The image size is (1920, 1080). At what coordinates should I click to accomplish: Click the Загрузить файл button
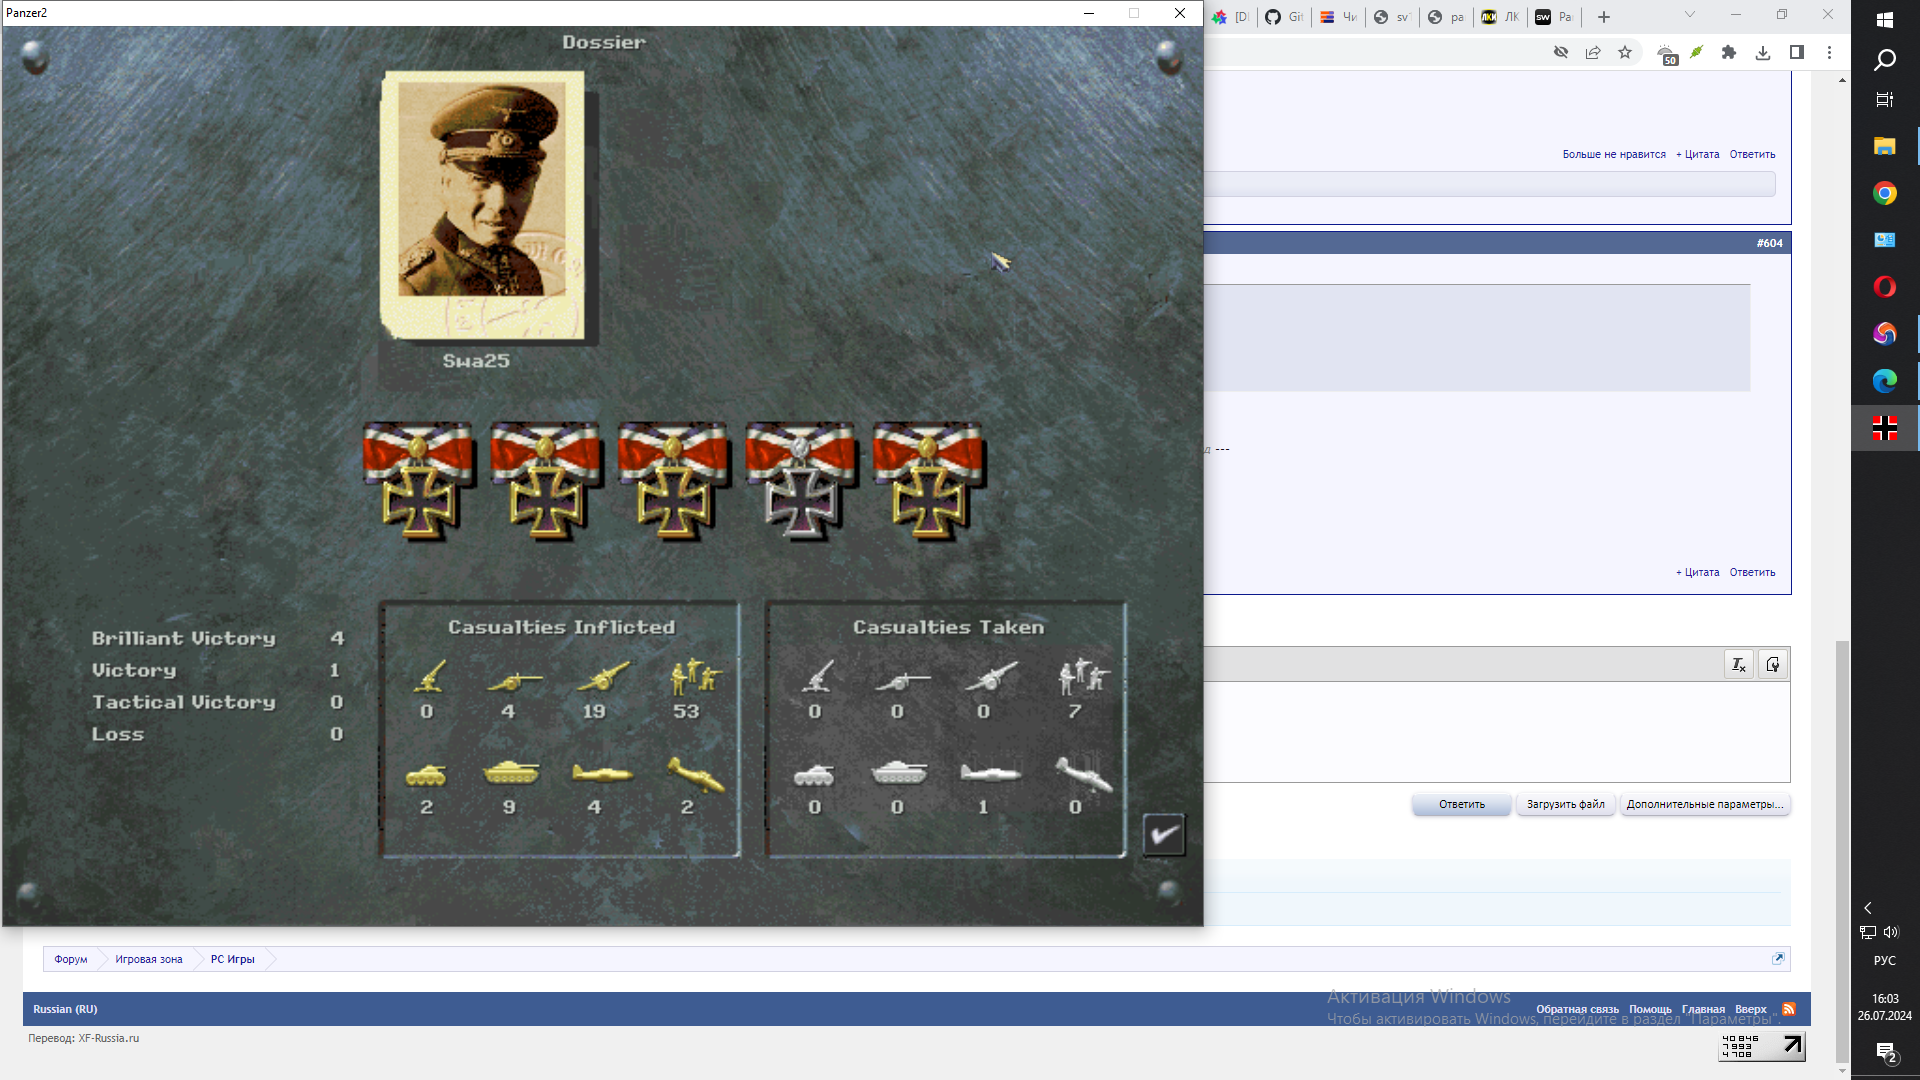[x=1565, y=805]
